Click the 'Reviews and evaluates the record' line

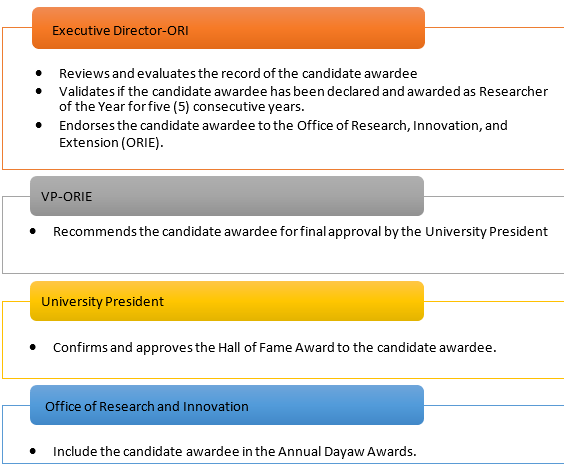click(x=238, y=73)
